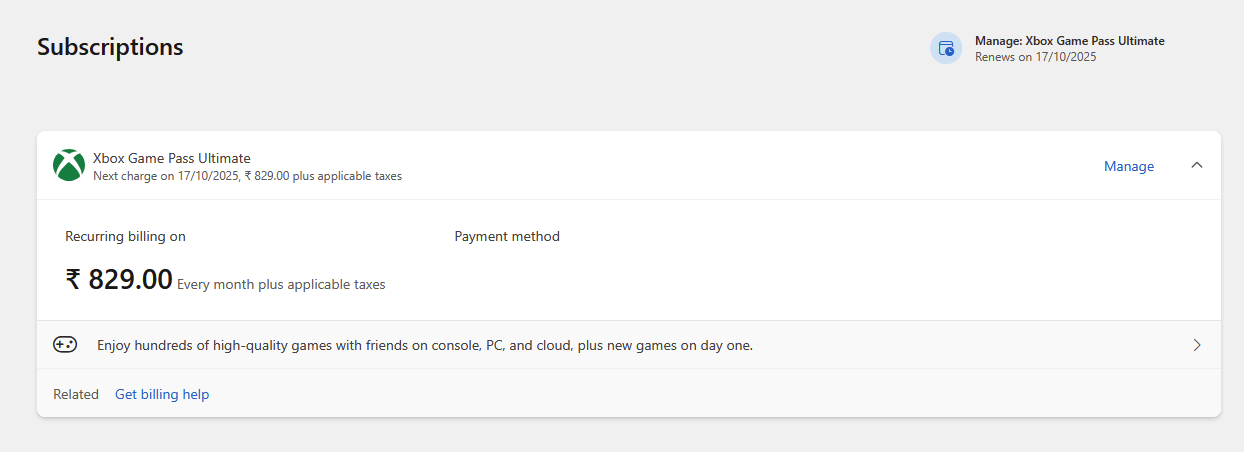Click the subscription calendar icon at top right
Screen dimensions: 1244x452
[946, 48]
